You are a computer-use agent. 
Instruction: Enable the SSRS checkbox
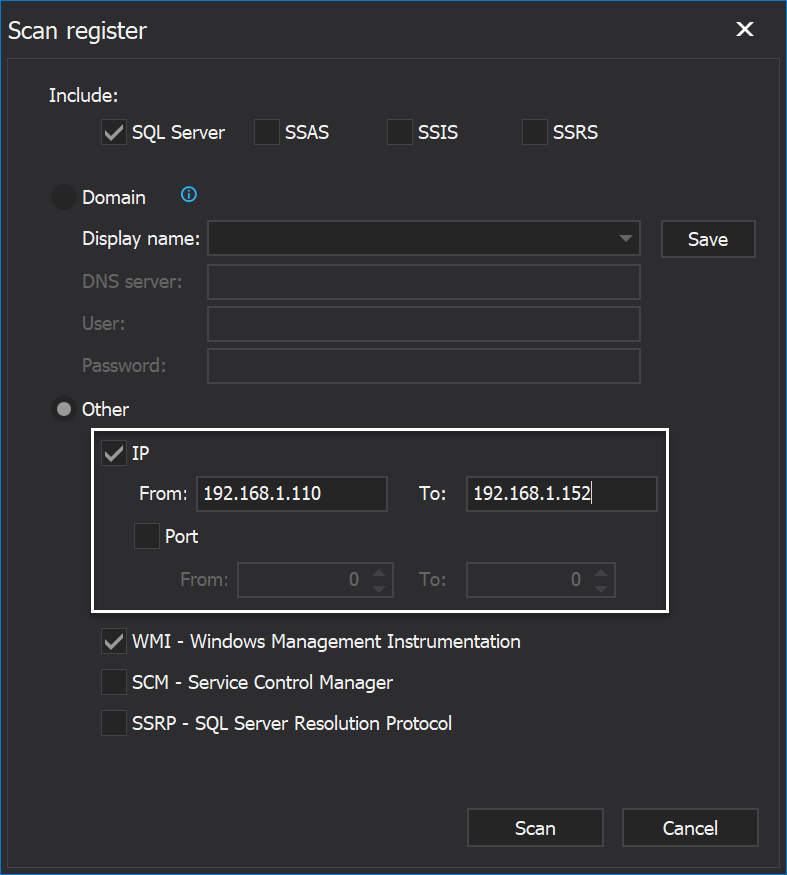[535, 132]
